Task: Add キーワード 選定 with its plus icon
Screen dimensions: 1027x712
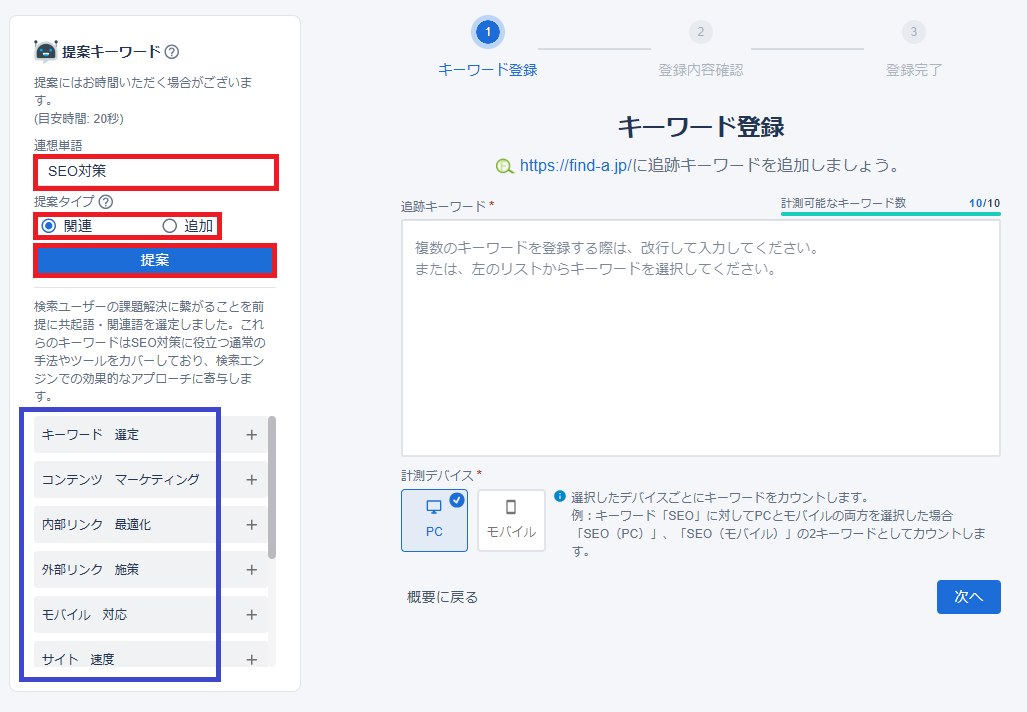Action: click(x=252, y=435)
